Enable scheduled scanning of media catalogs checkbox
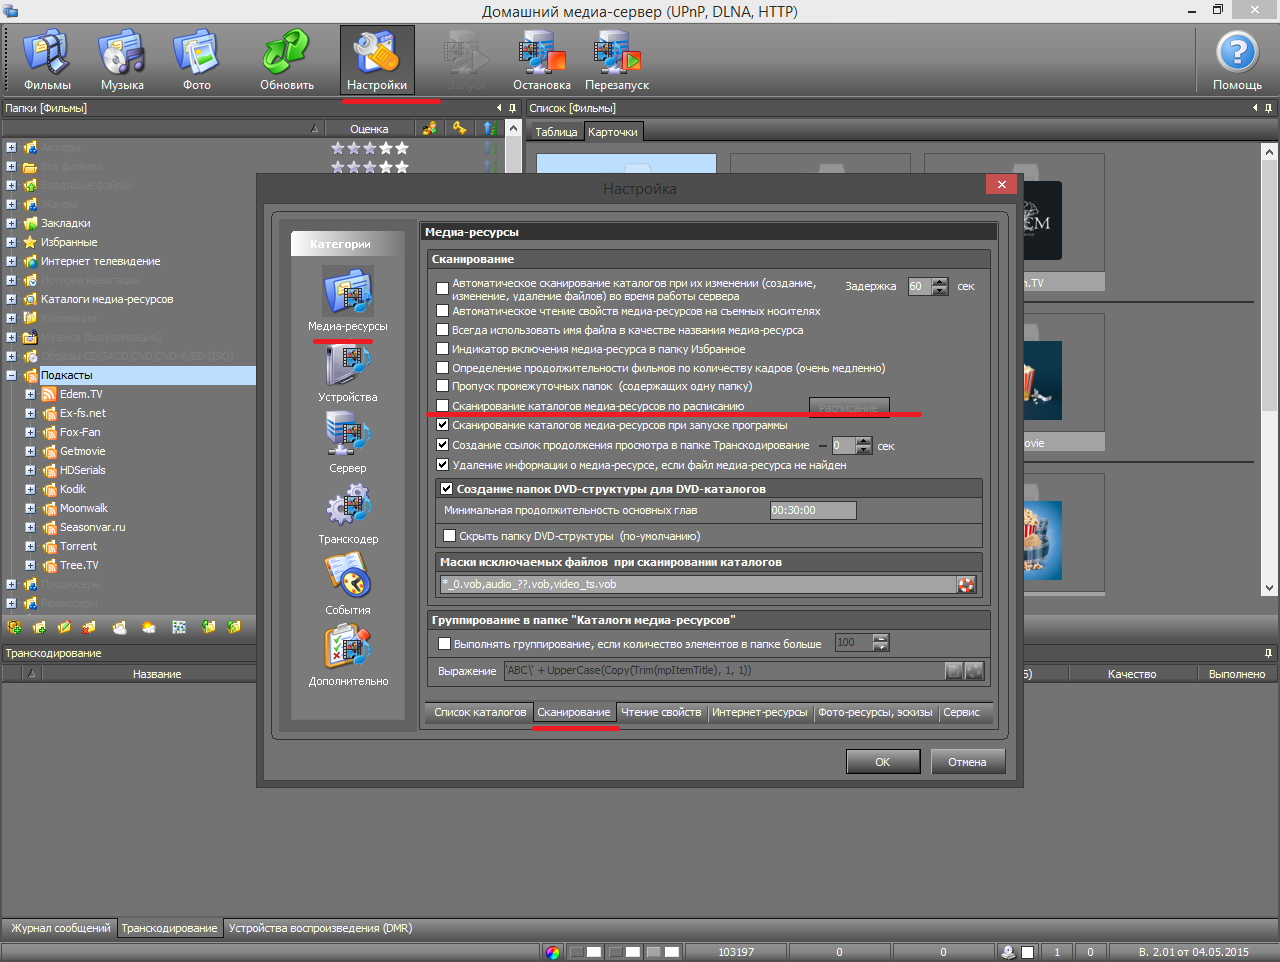Image resolution: width=1280 pixels, height=962 pixels. pos(443,406)
